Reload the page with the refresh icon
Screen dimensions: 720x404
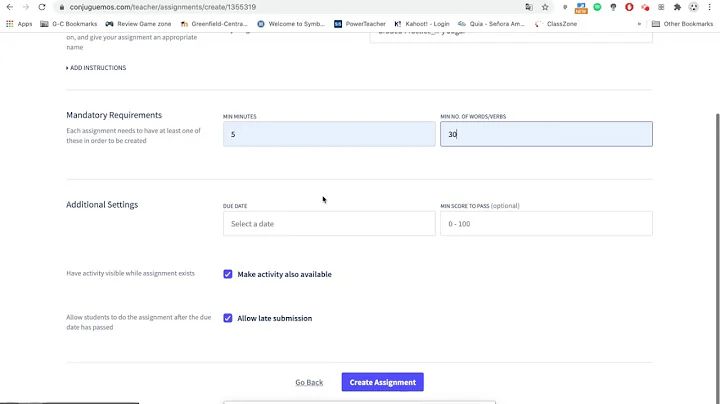(x=41, y=7)
